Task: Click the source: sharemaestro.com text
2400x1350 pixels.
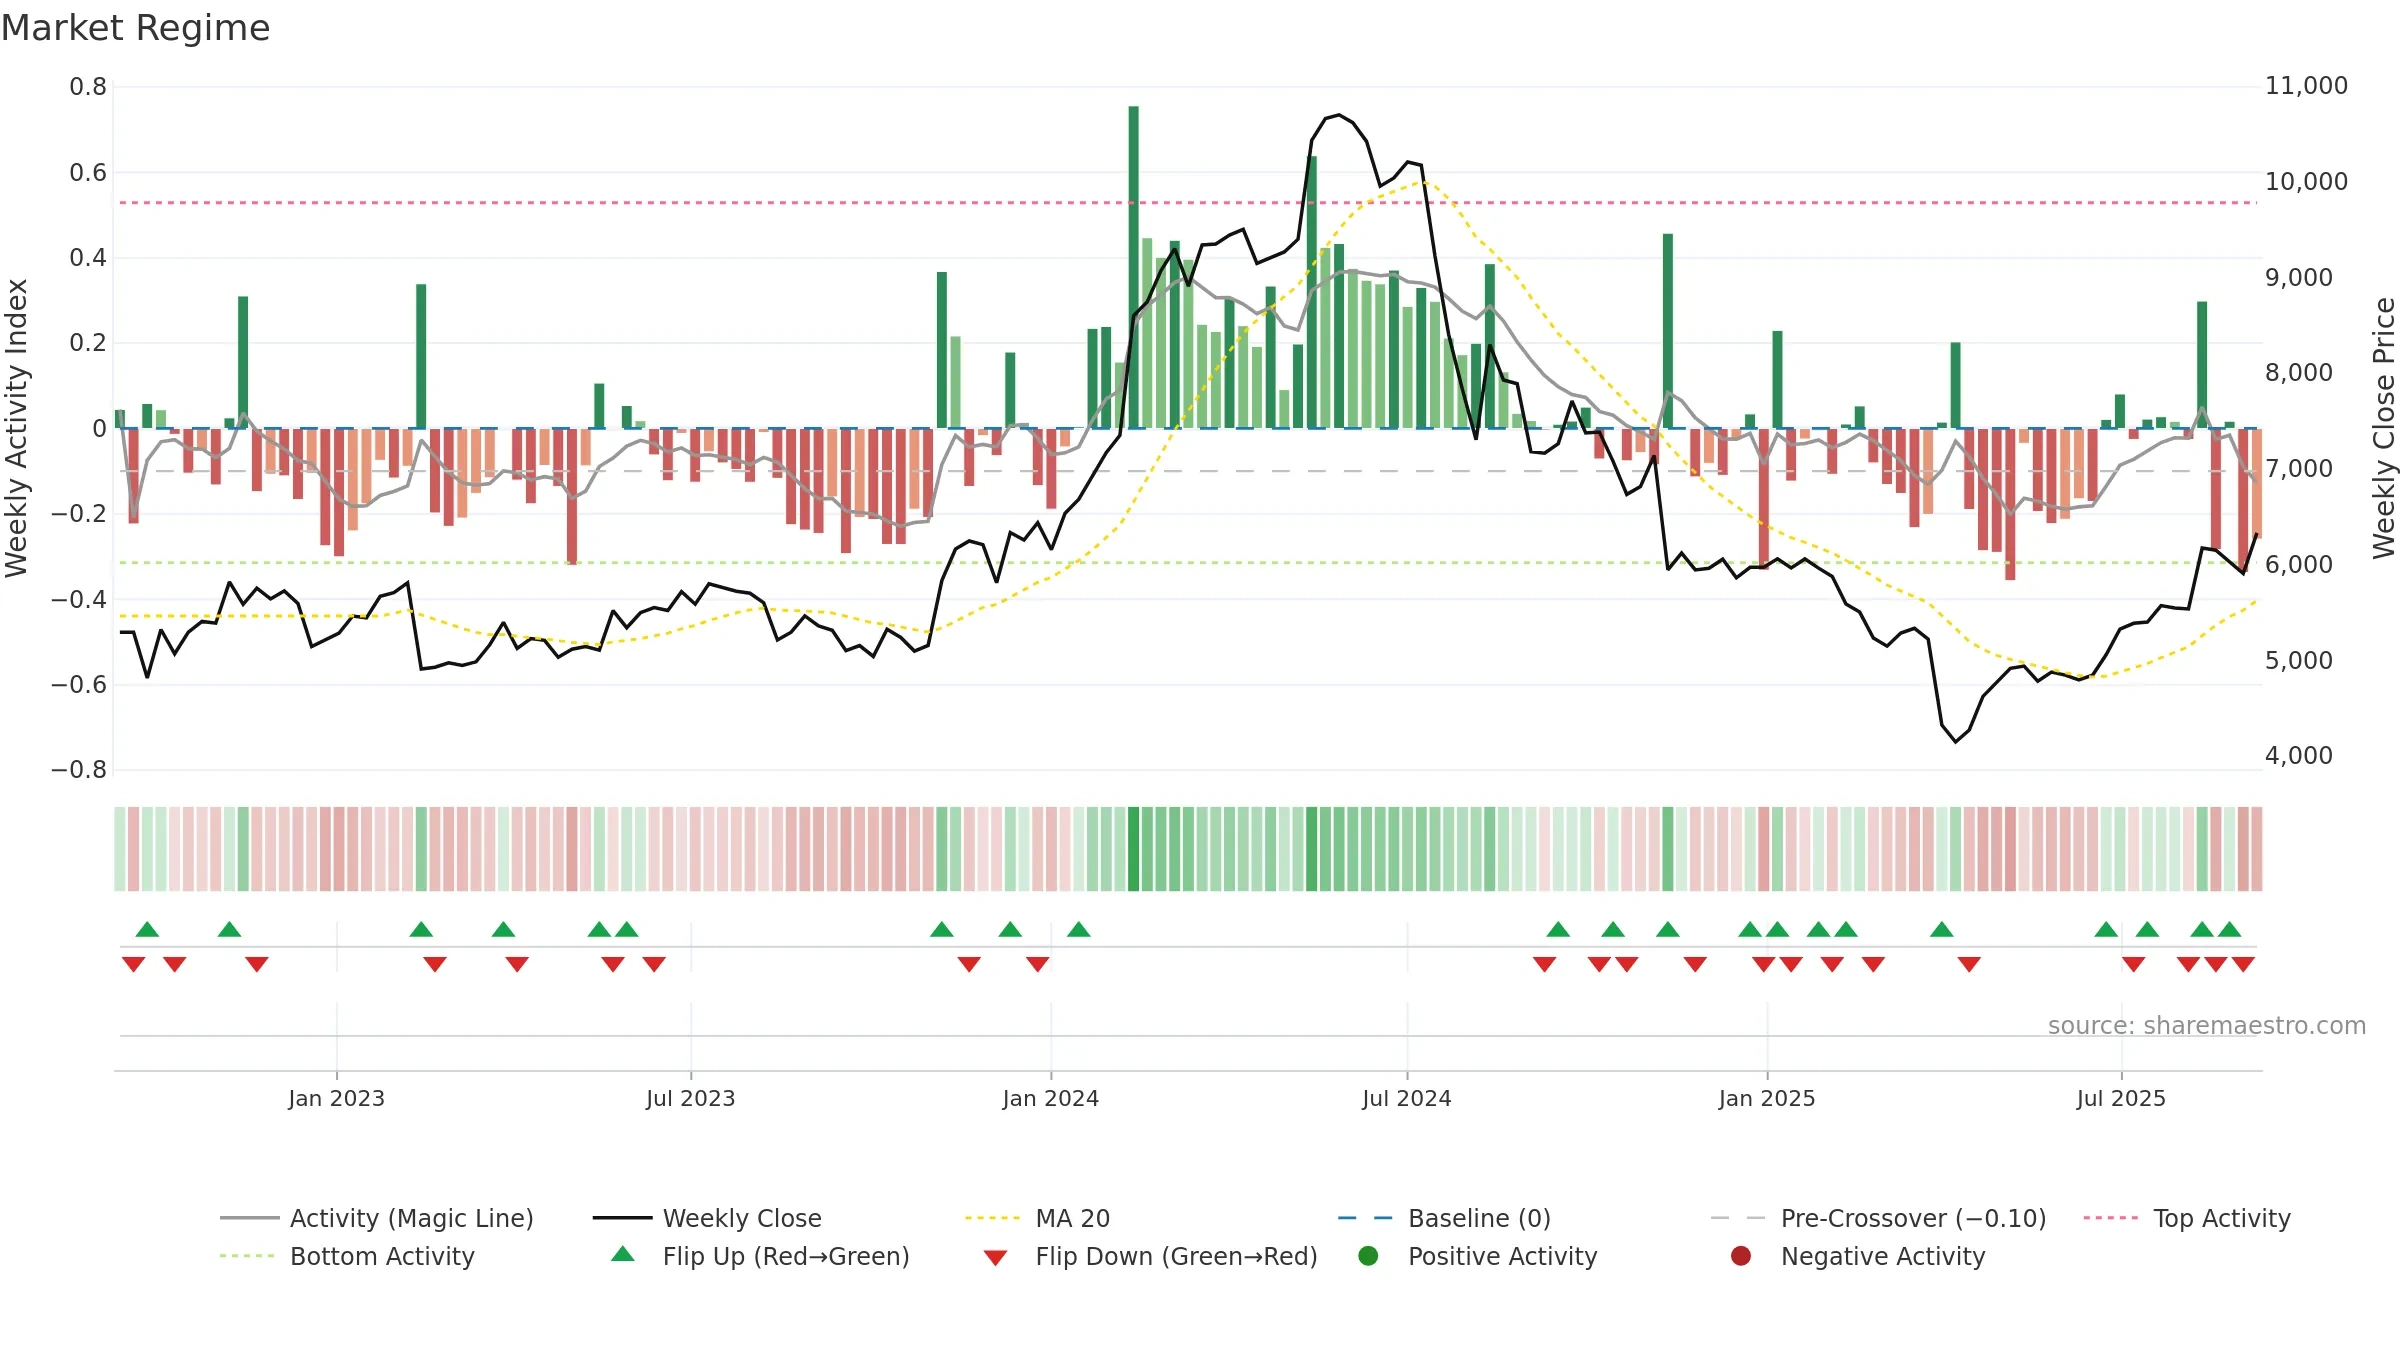Action: (x=2207, y=1025)
